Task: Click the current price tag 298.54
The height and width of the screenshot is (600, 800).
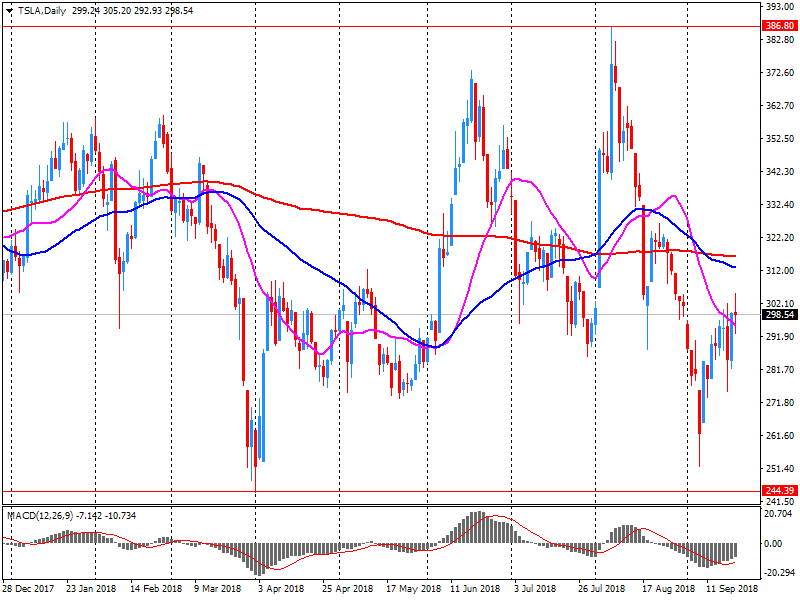Action: coord(778,314)
